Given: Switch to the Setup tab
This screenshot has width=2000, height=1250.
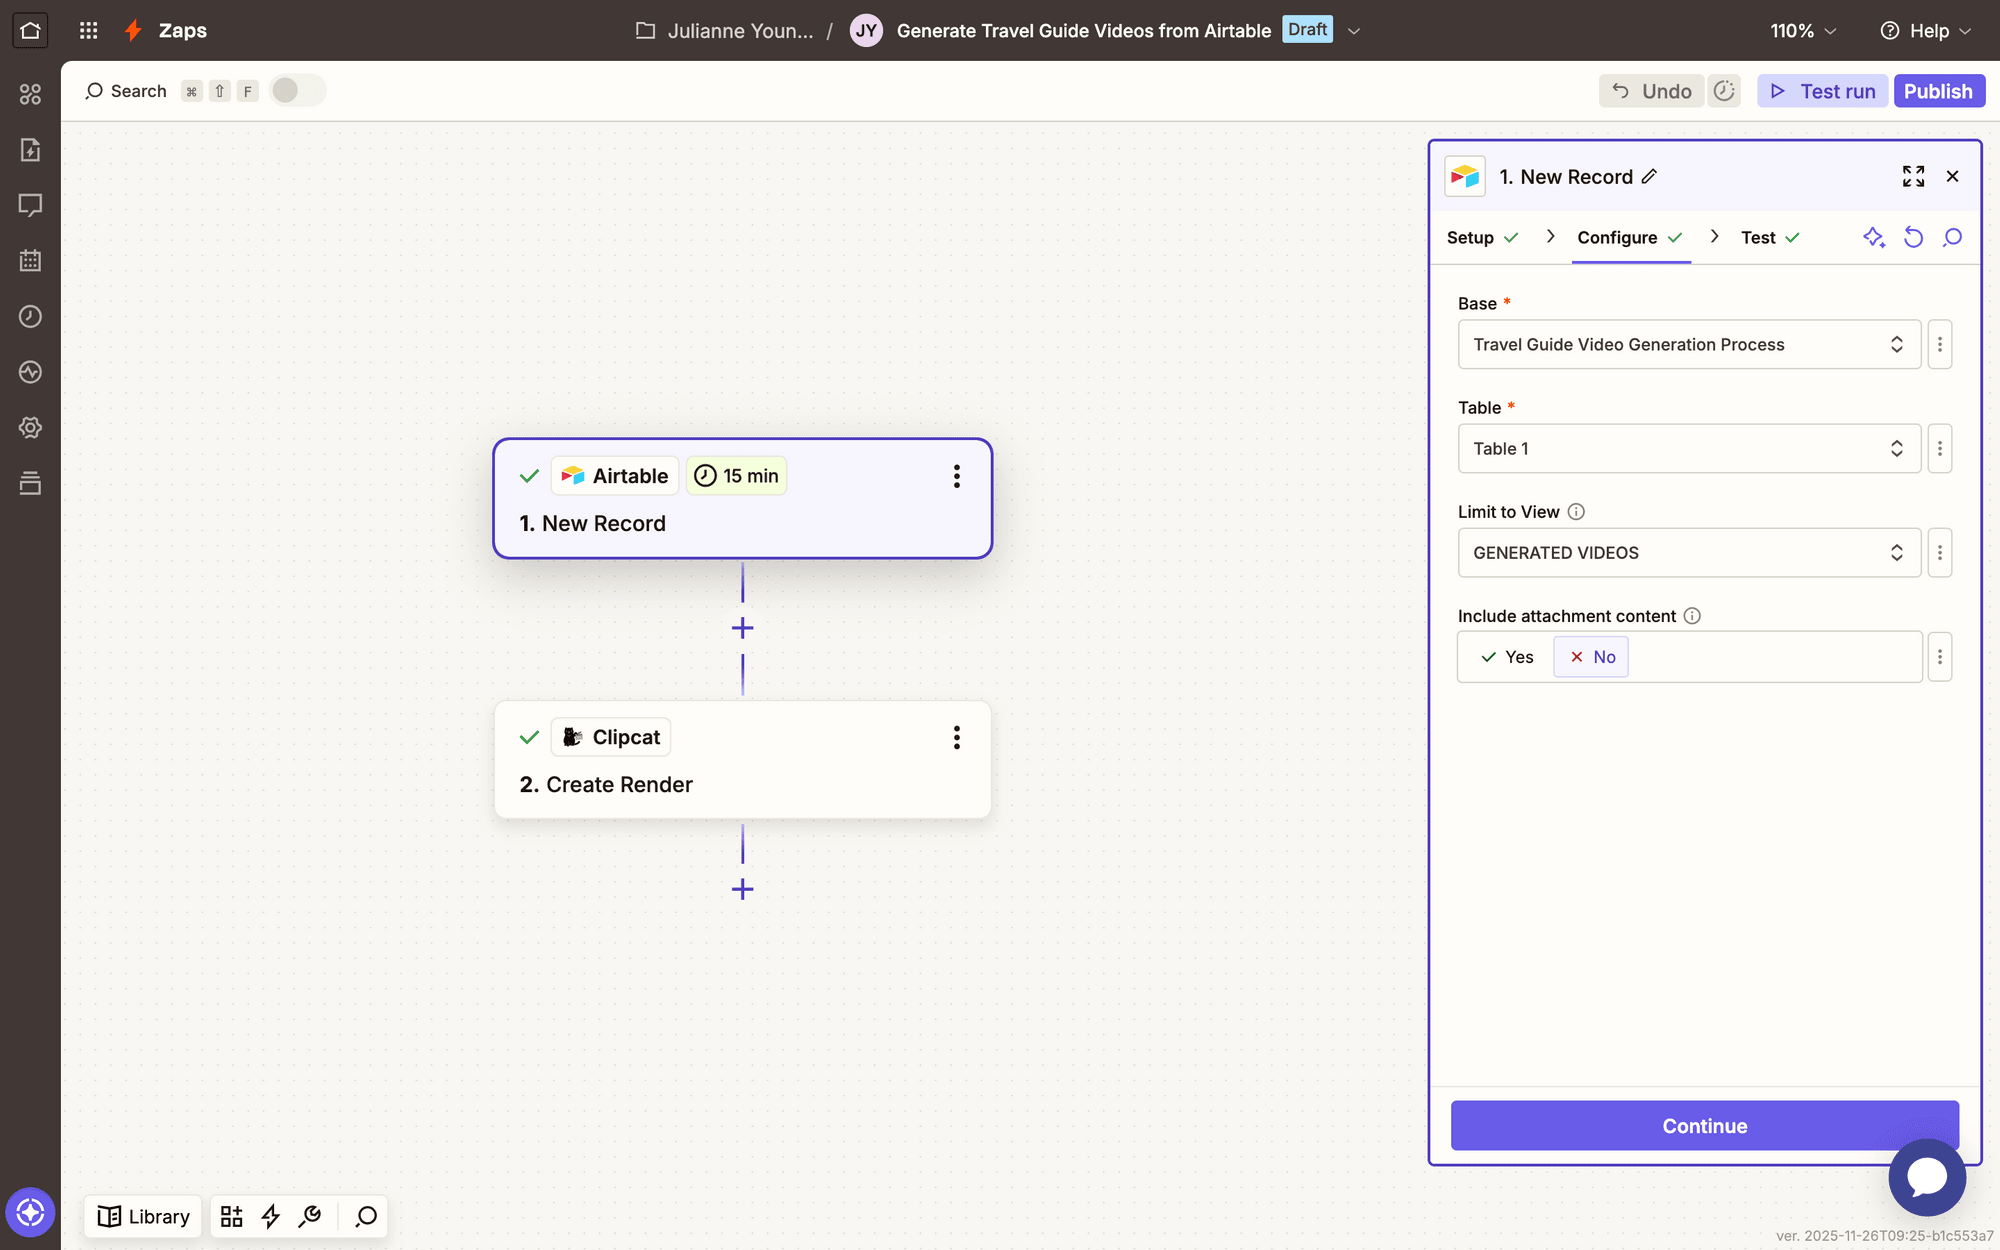Looking at the screenshot, I should 1470,238.
